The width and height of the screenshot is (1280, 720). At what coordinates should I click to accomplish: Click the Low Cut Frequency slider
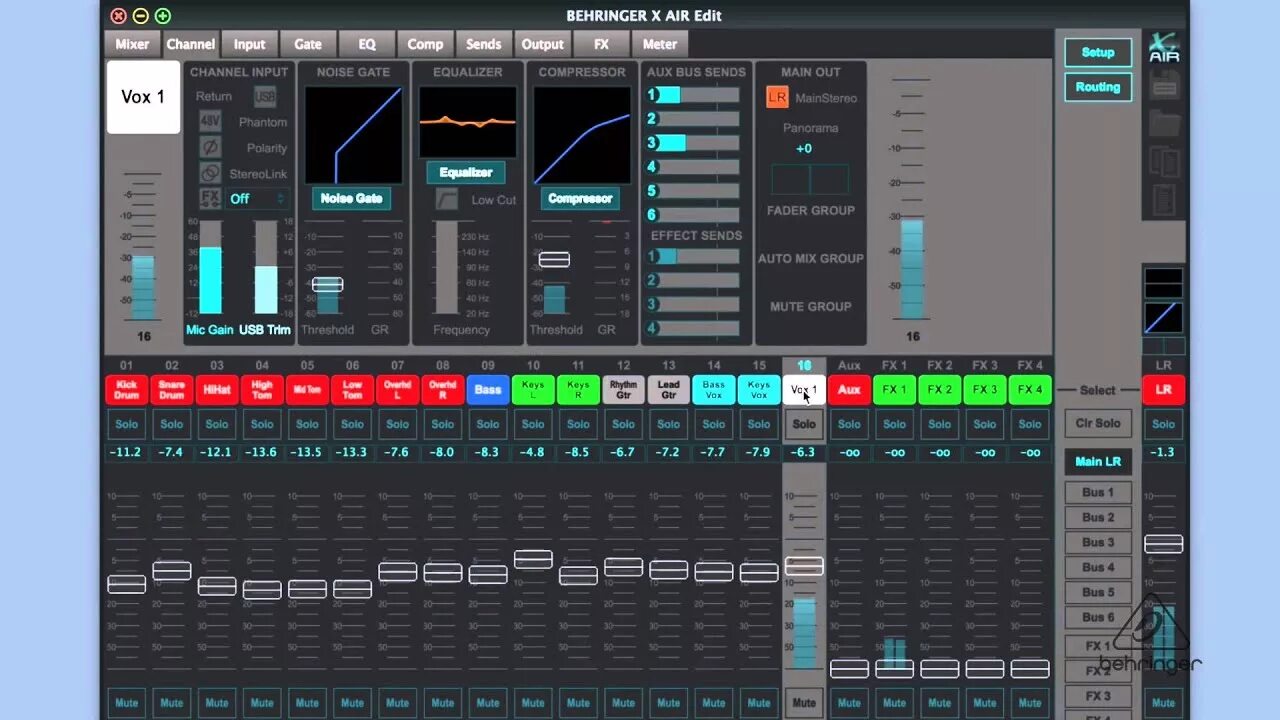pyautogui.click(x=446, y=267)
